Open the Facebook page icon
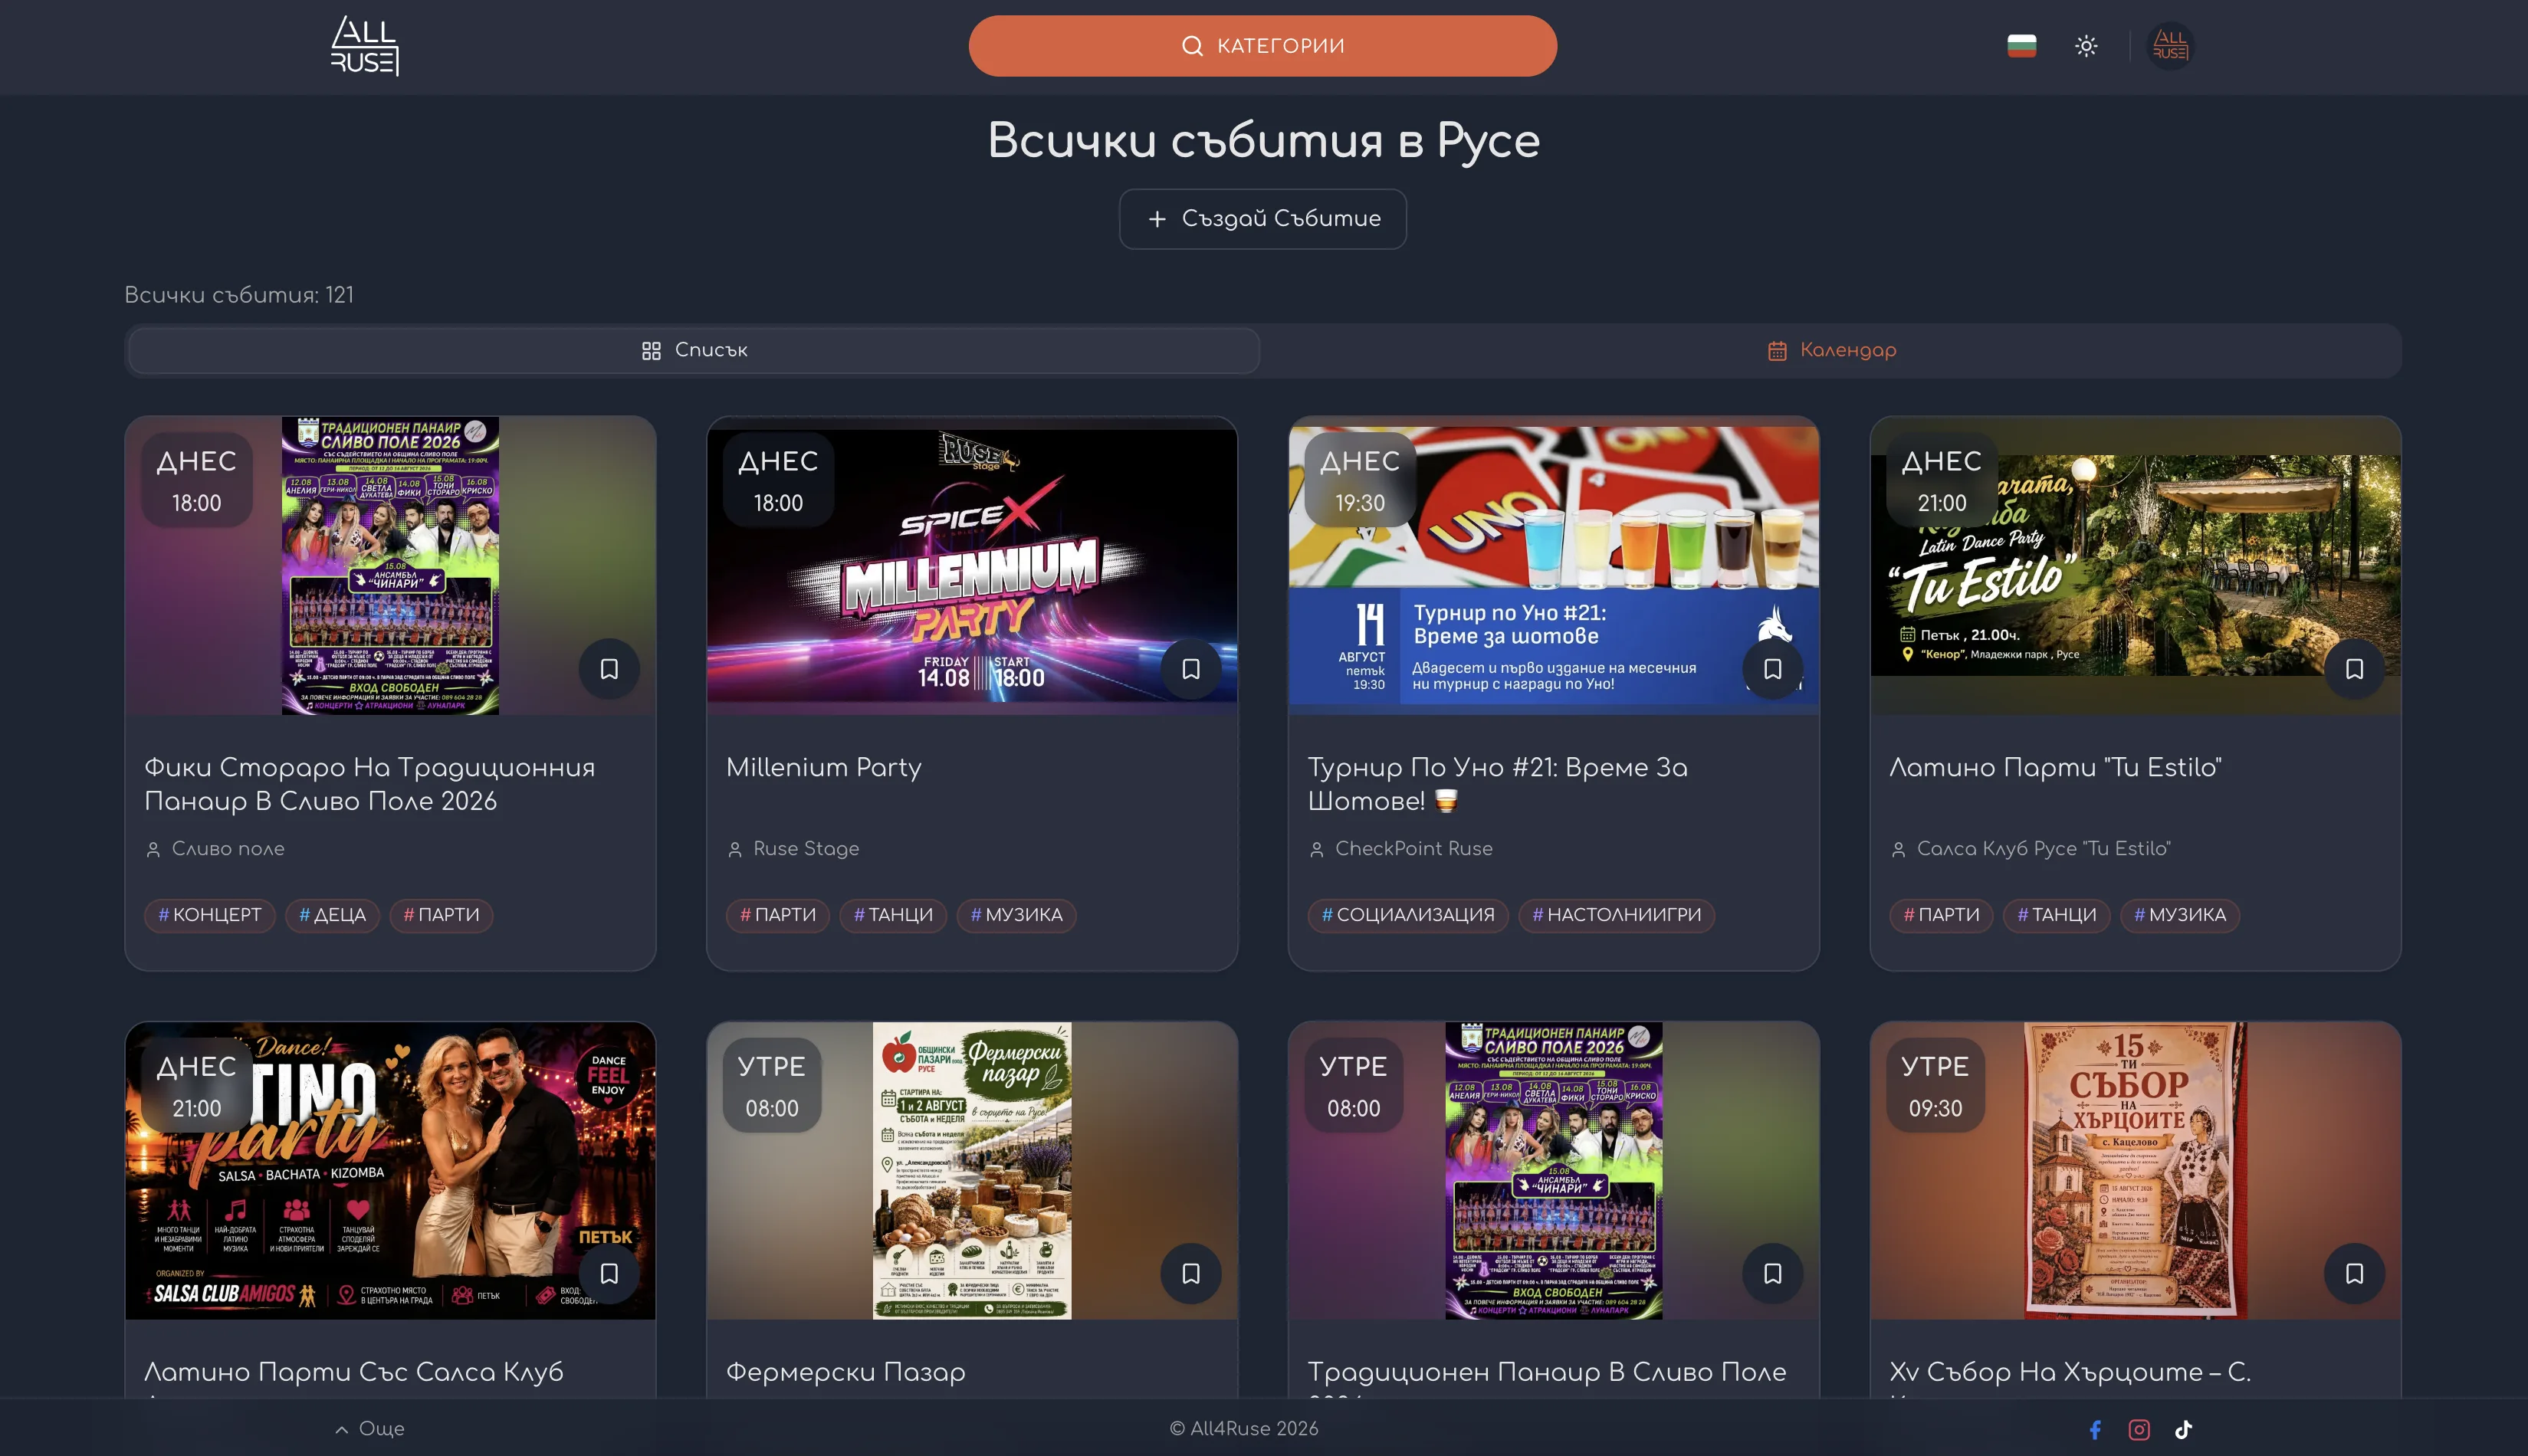Image resolution: width=2528 pixels, height=1456 pixels. tap(2095, 1429)
